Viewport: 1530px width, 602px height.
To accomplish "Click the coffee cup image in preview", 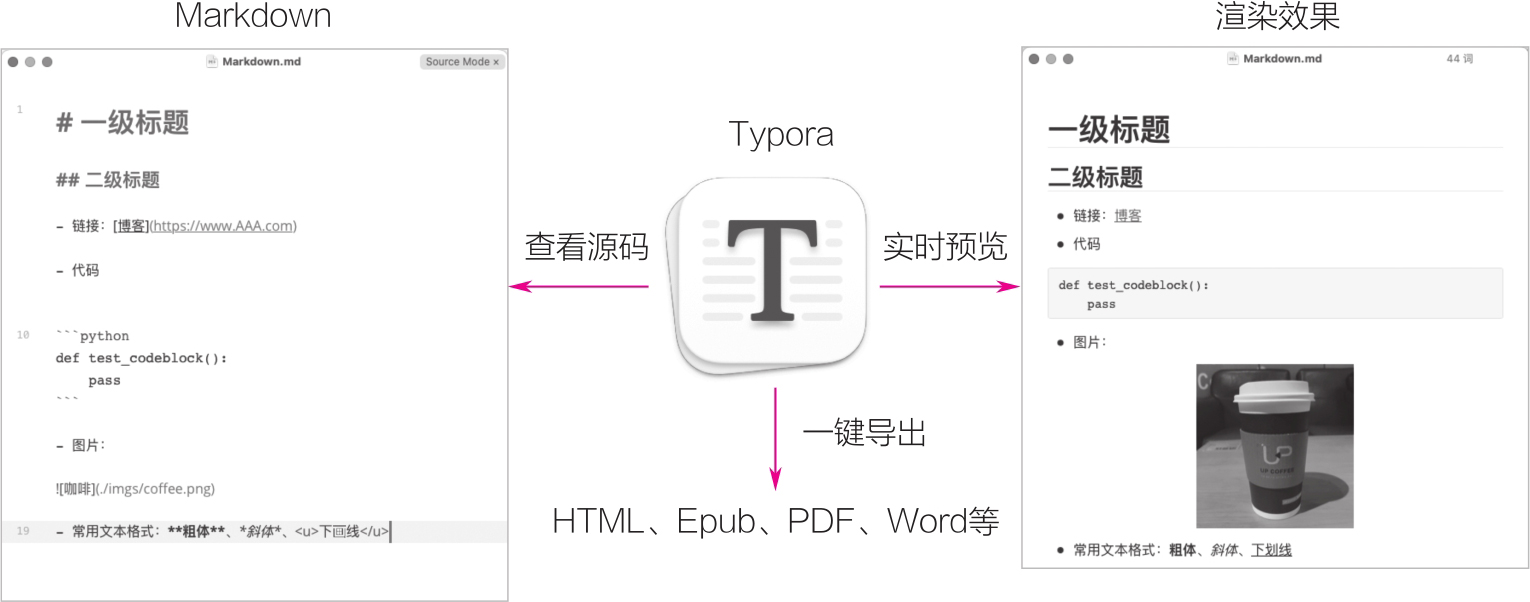I will [1274, 446].
